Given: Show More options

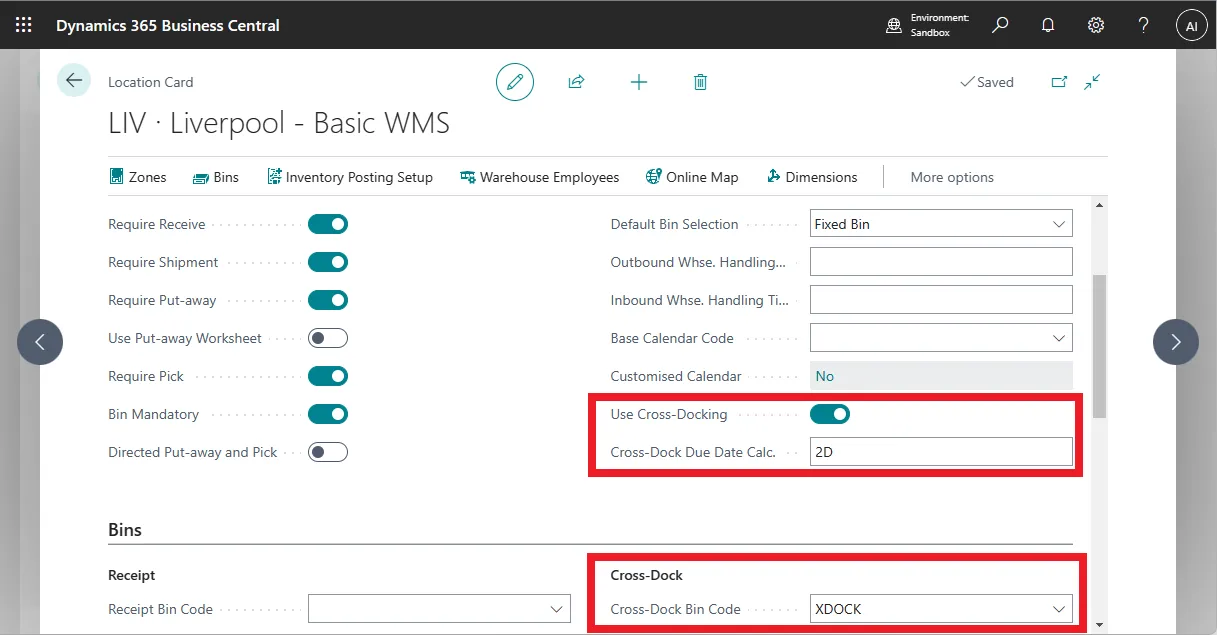Looking at the screenshot, I should pyautogui.click(x=952, y=177).
